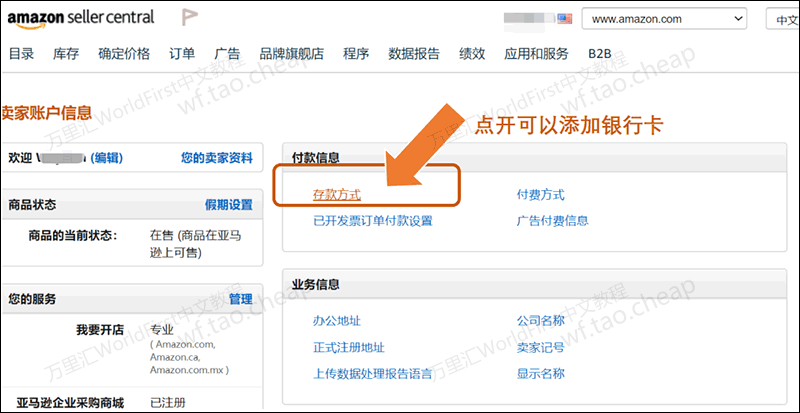Click the 付款信息 section header

316,158
